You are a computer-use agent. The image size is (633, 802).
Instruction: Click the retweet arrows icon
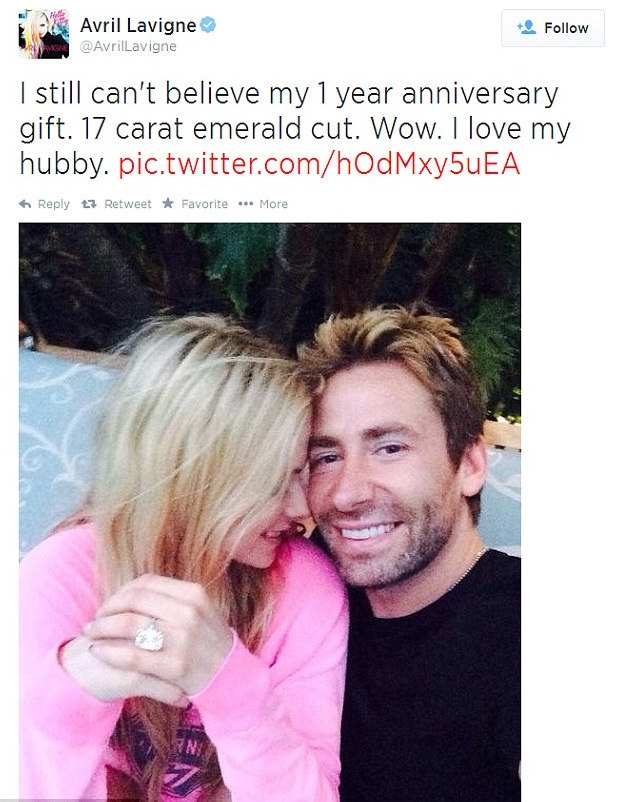click(89, 204)
